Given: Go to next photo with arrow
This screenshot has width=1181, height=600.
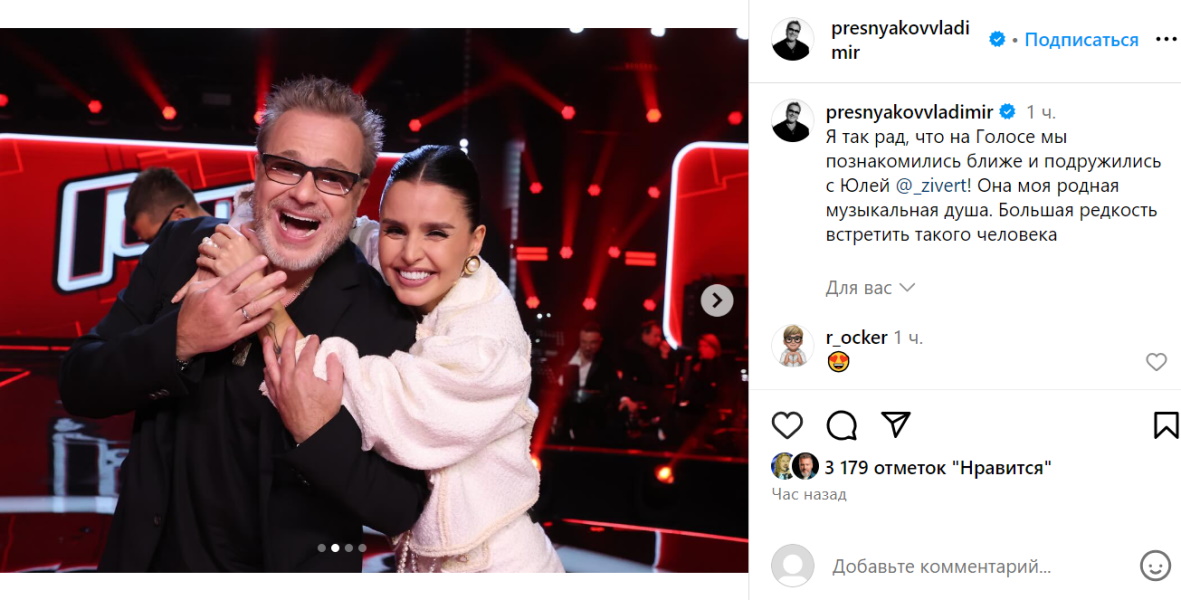Looking at the screenshot, I should click(717, 300).
